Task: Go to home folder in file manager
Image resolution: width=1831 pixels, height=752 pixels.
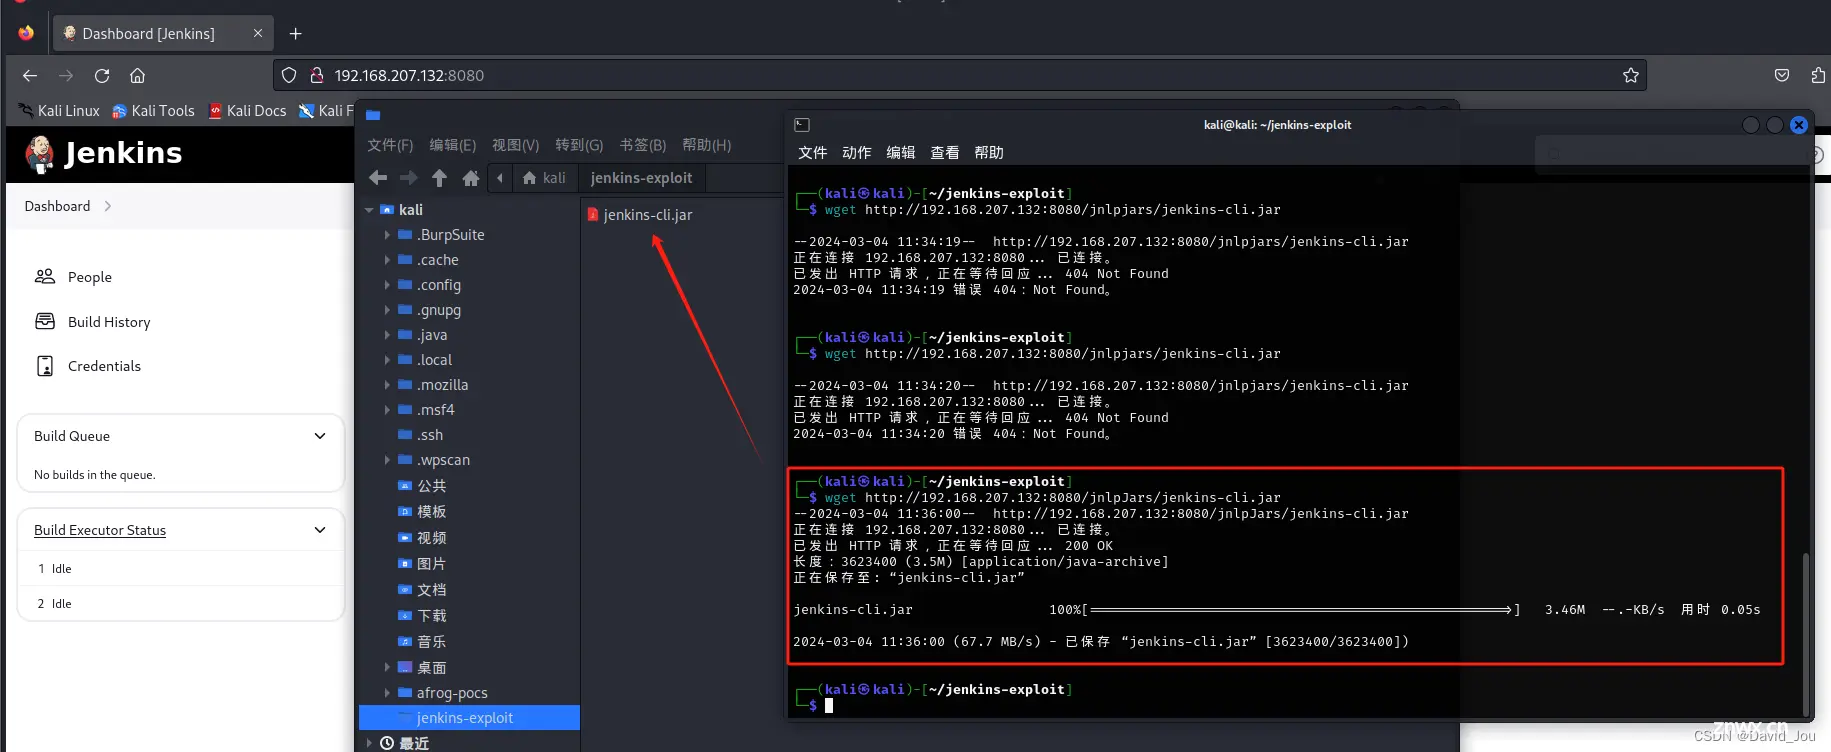Action: 471,178
